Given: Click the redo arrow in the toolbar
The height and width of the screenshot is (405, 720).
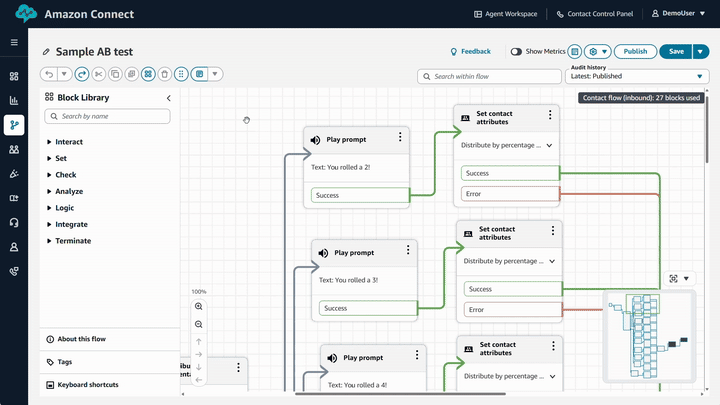Looking at the screenshot, I should [81, 74].
